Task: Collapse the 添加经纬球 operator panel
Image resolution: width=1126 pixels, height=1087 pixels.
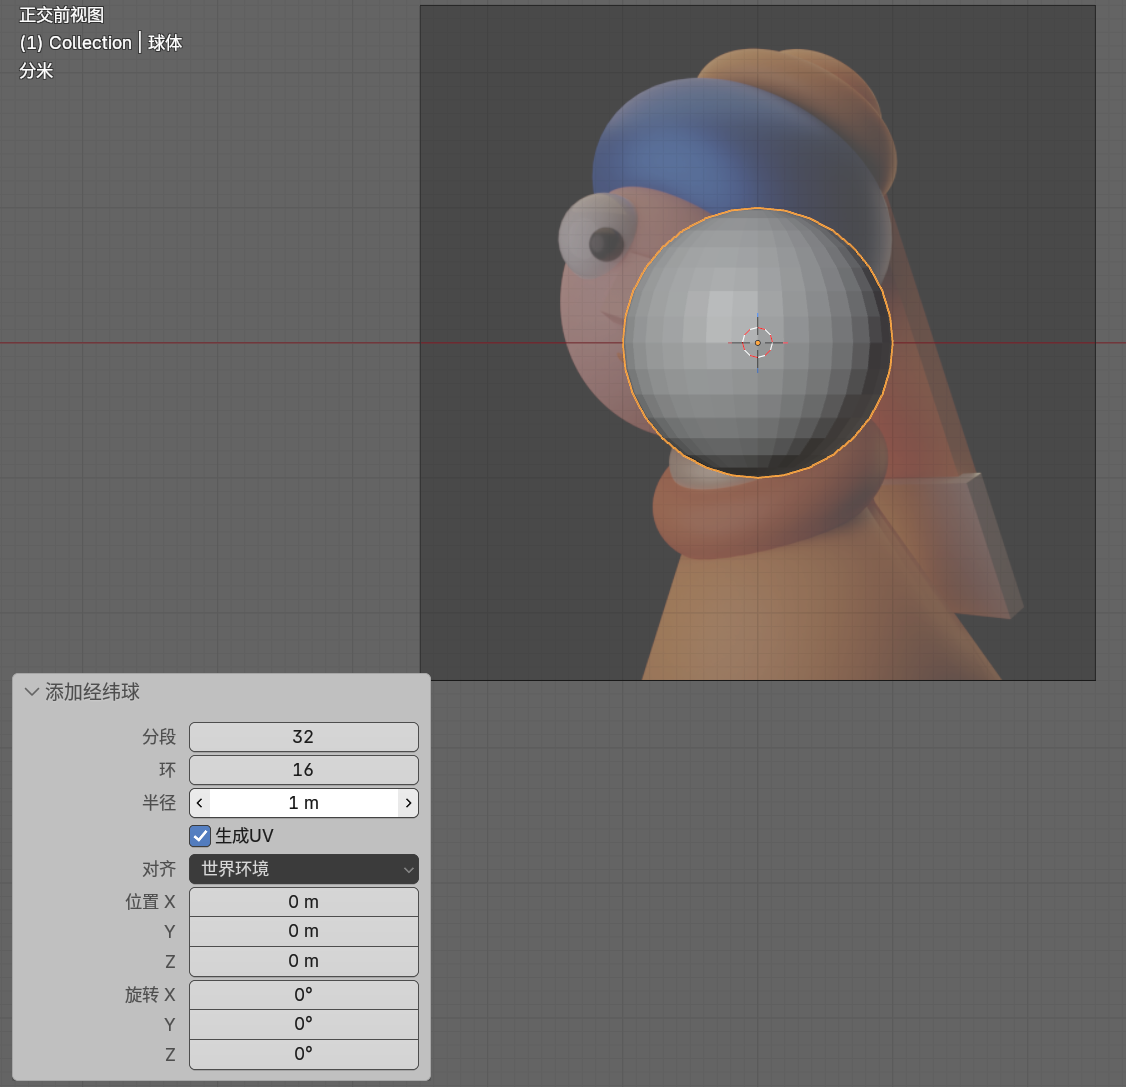Action: point(32,692)
